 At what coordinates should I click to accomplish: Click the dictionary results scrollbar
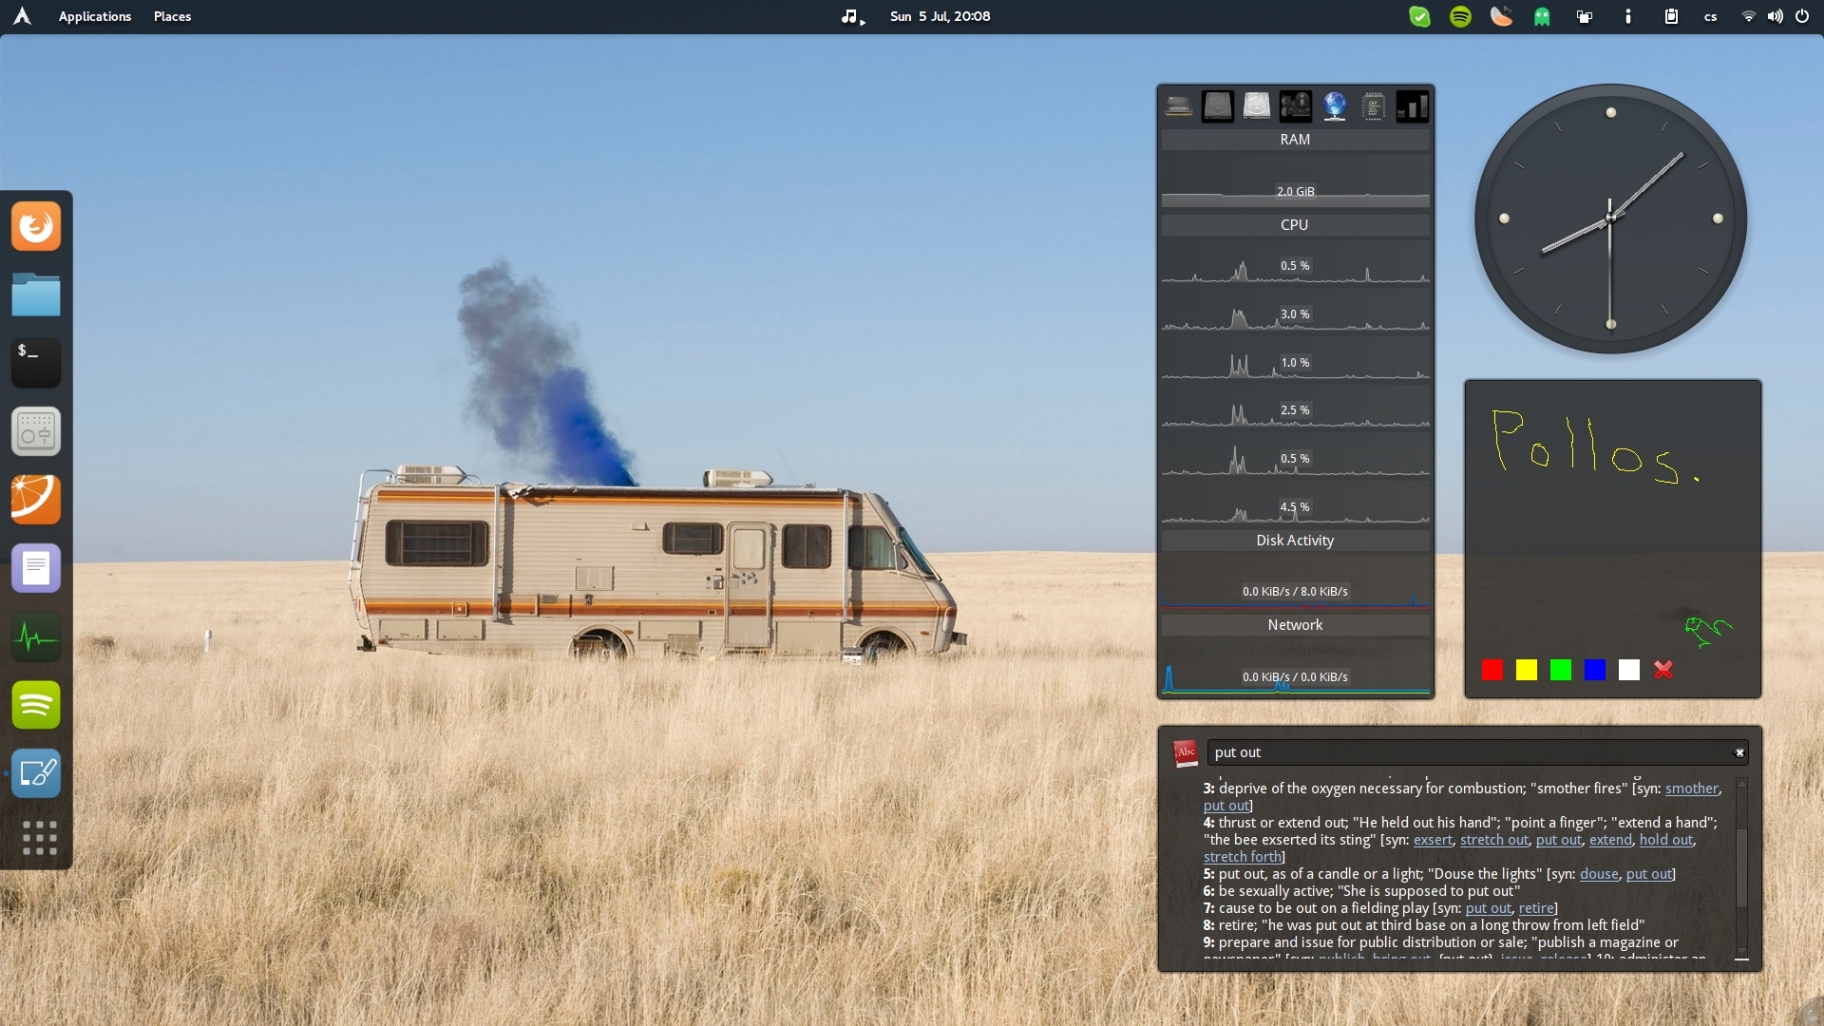[1741, 867]
